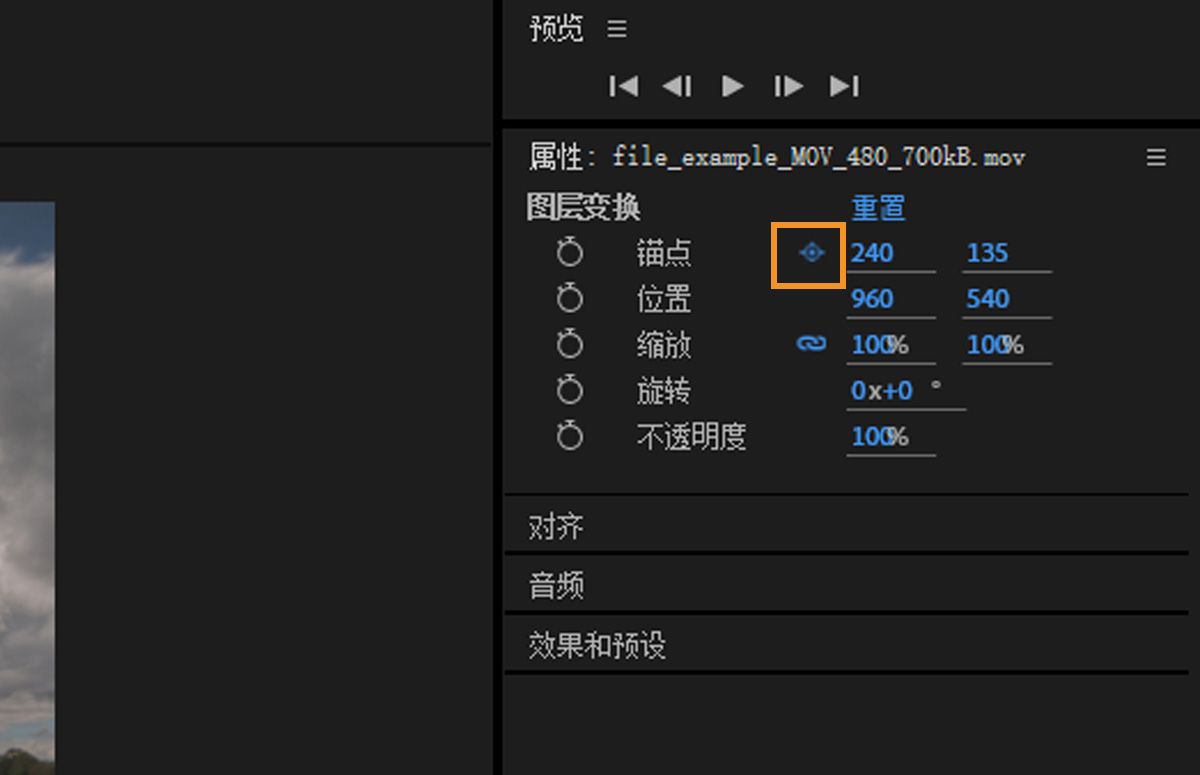Enable the 锚点 keyframe stopwatch

point(570,252)
